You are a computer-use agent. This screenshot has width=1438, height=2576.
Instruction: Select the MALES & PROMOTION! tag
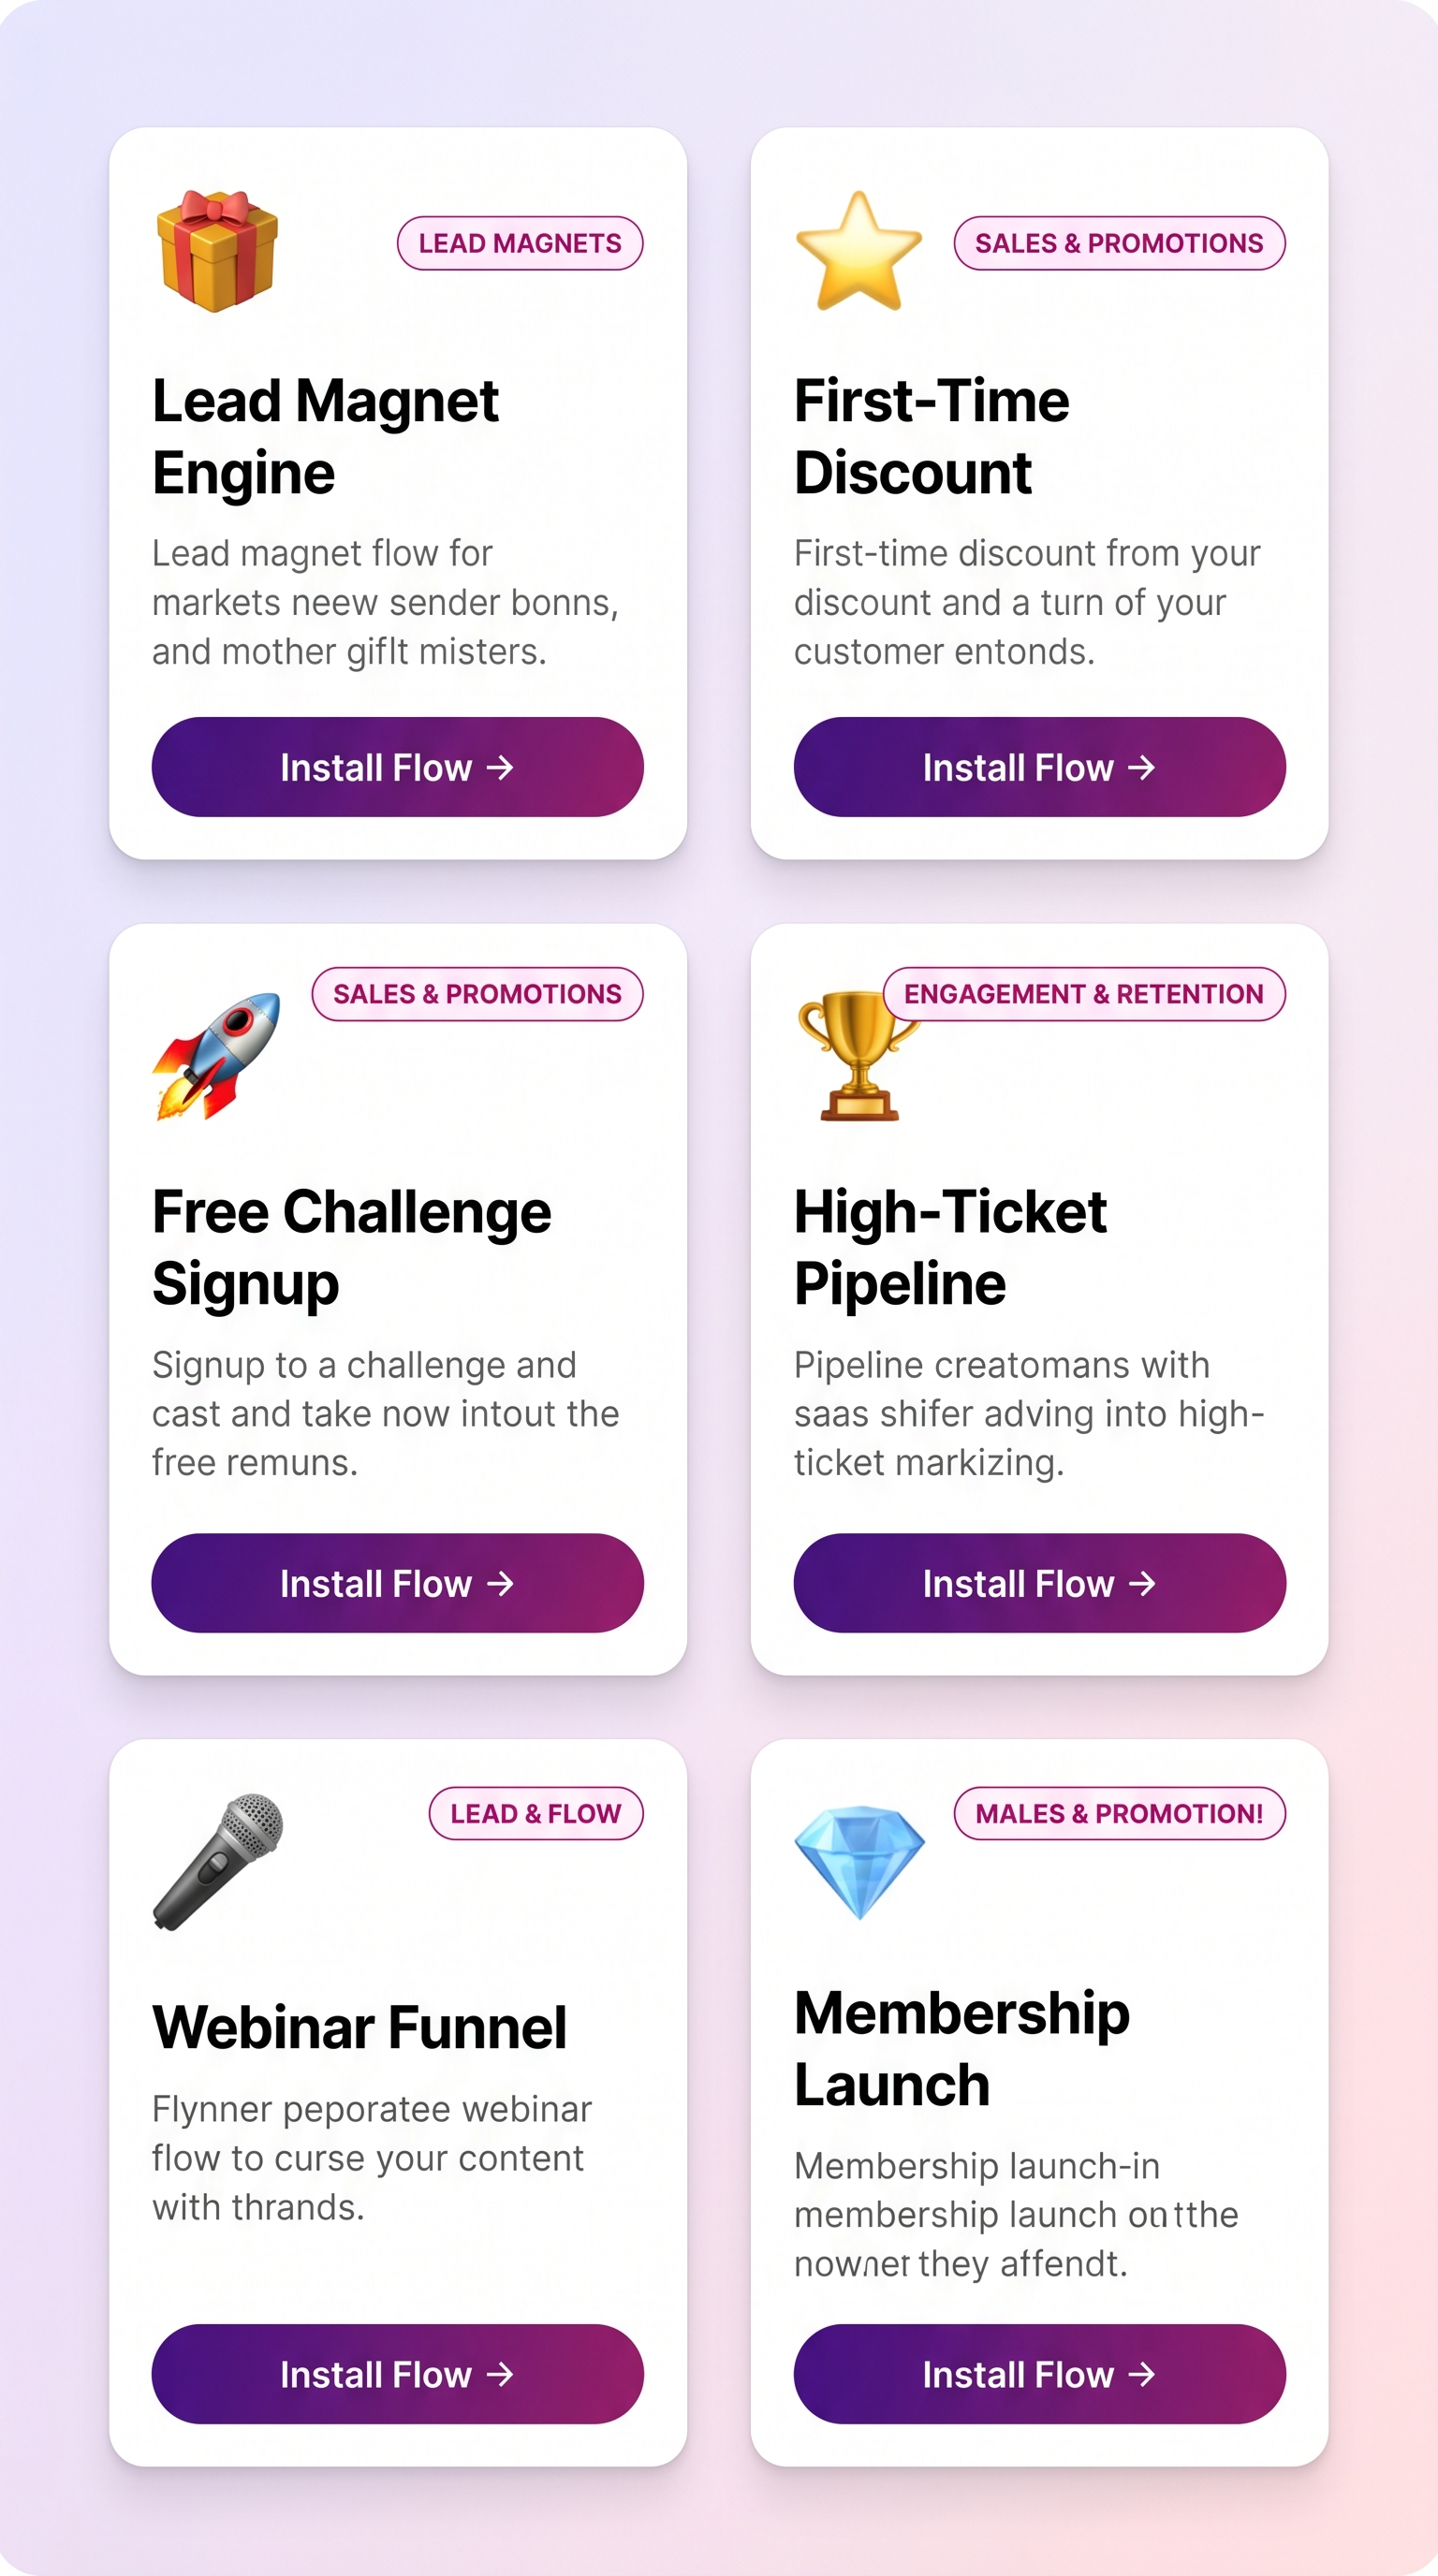(x=1119, y=1813)
